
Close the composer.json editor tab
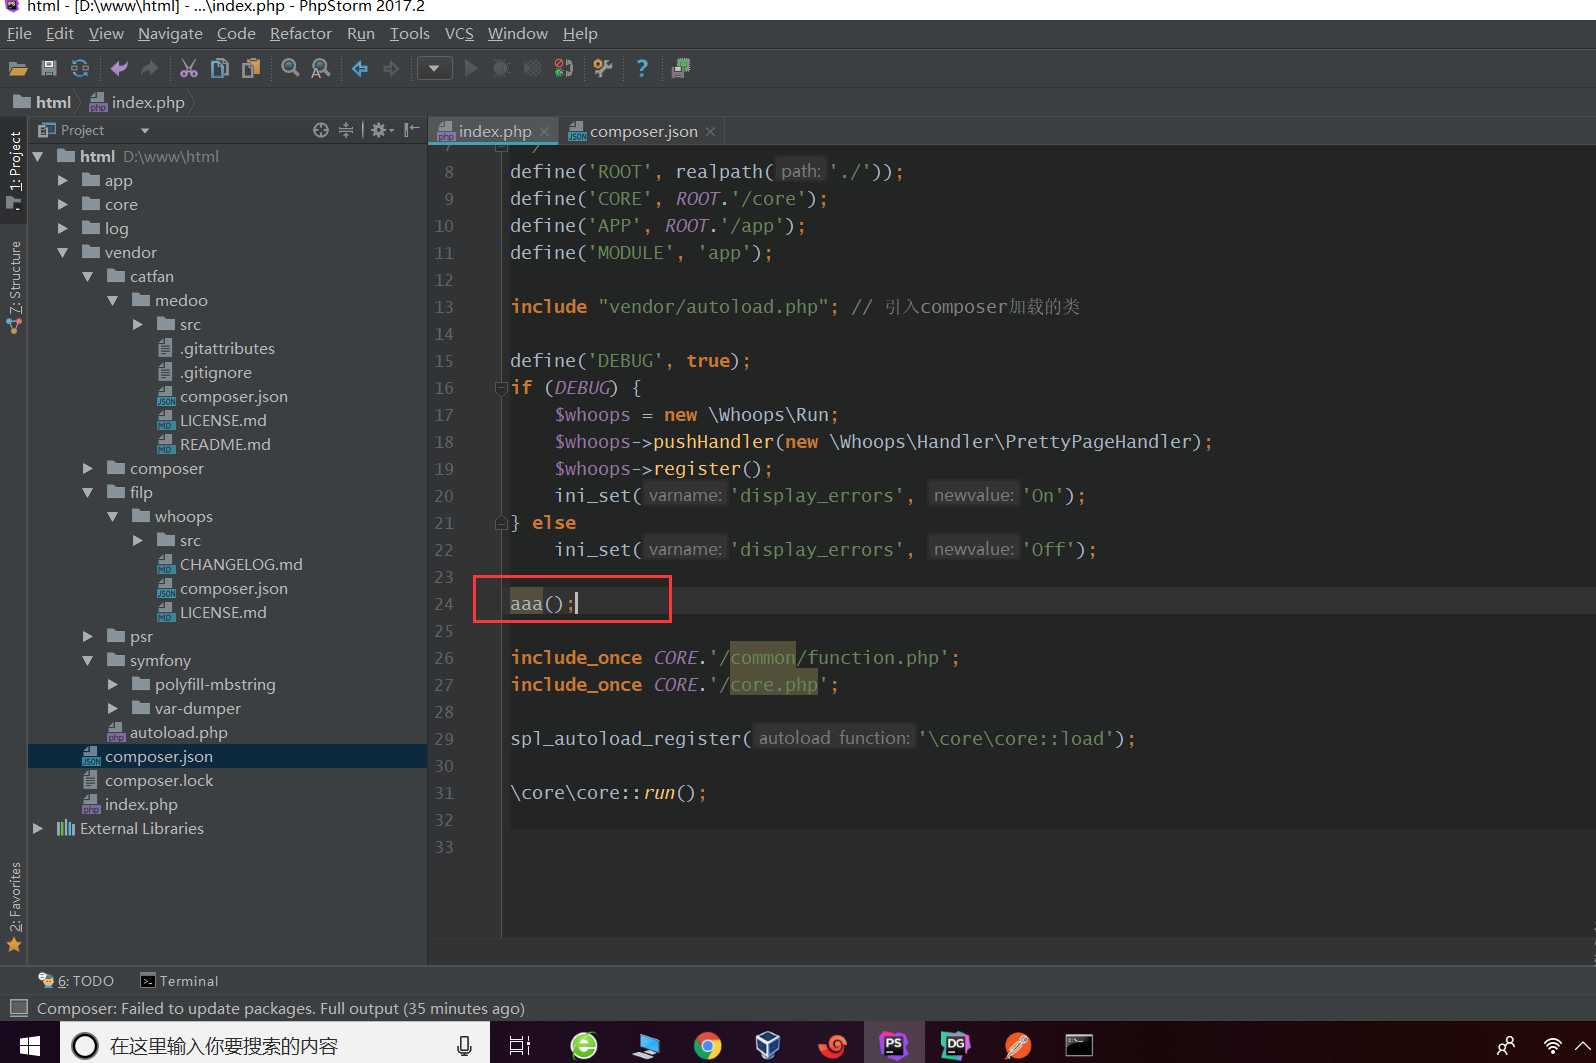click(710, 131)
